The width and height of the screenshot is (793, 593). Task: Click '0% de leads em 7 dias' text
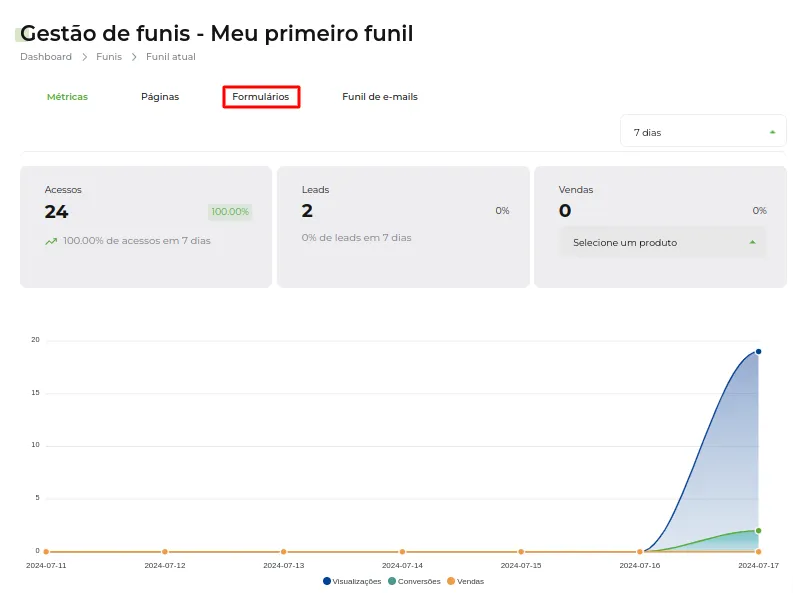pyautogui.click(x=357, y=238)
